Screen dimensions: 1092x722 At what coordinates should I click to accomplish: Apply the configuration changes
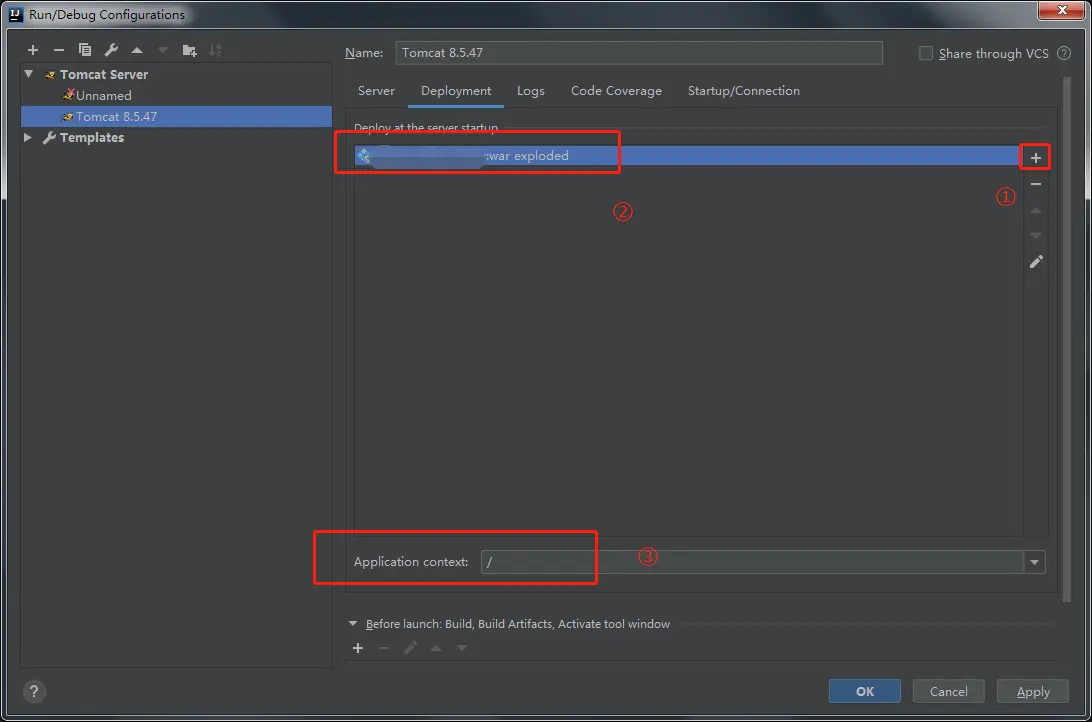pos(1033,691)
